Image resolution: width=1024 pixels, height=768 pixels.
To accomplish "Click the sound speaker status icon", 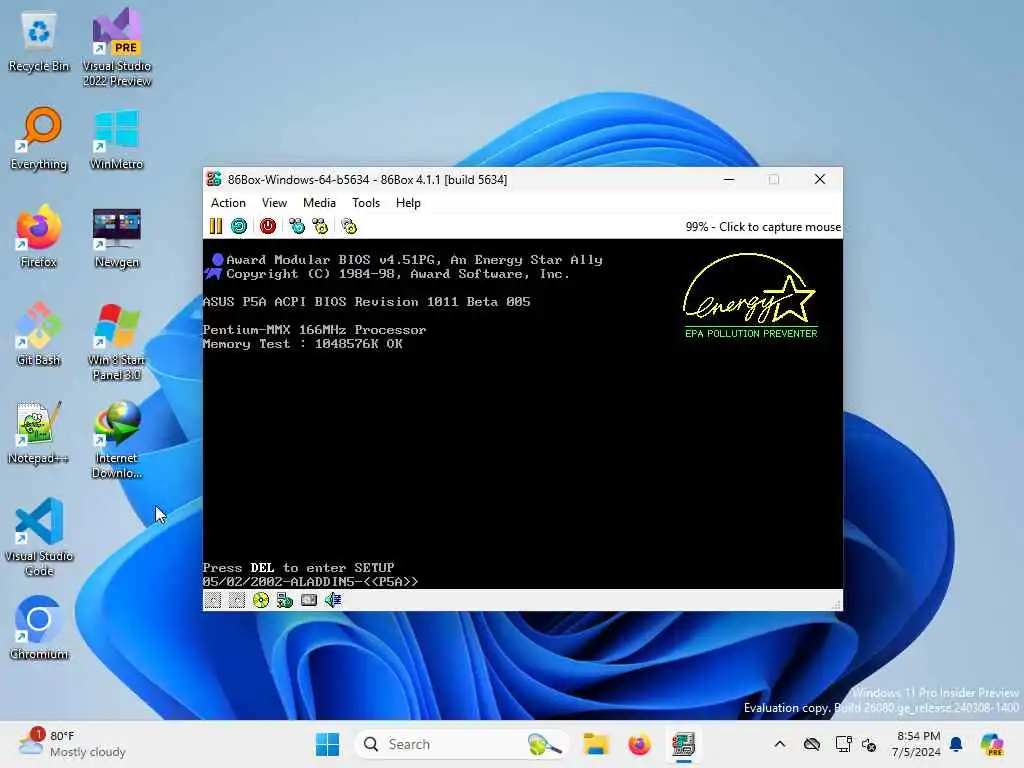I will pyautogui.click(x=333, y=600).
